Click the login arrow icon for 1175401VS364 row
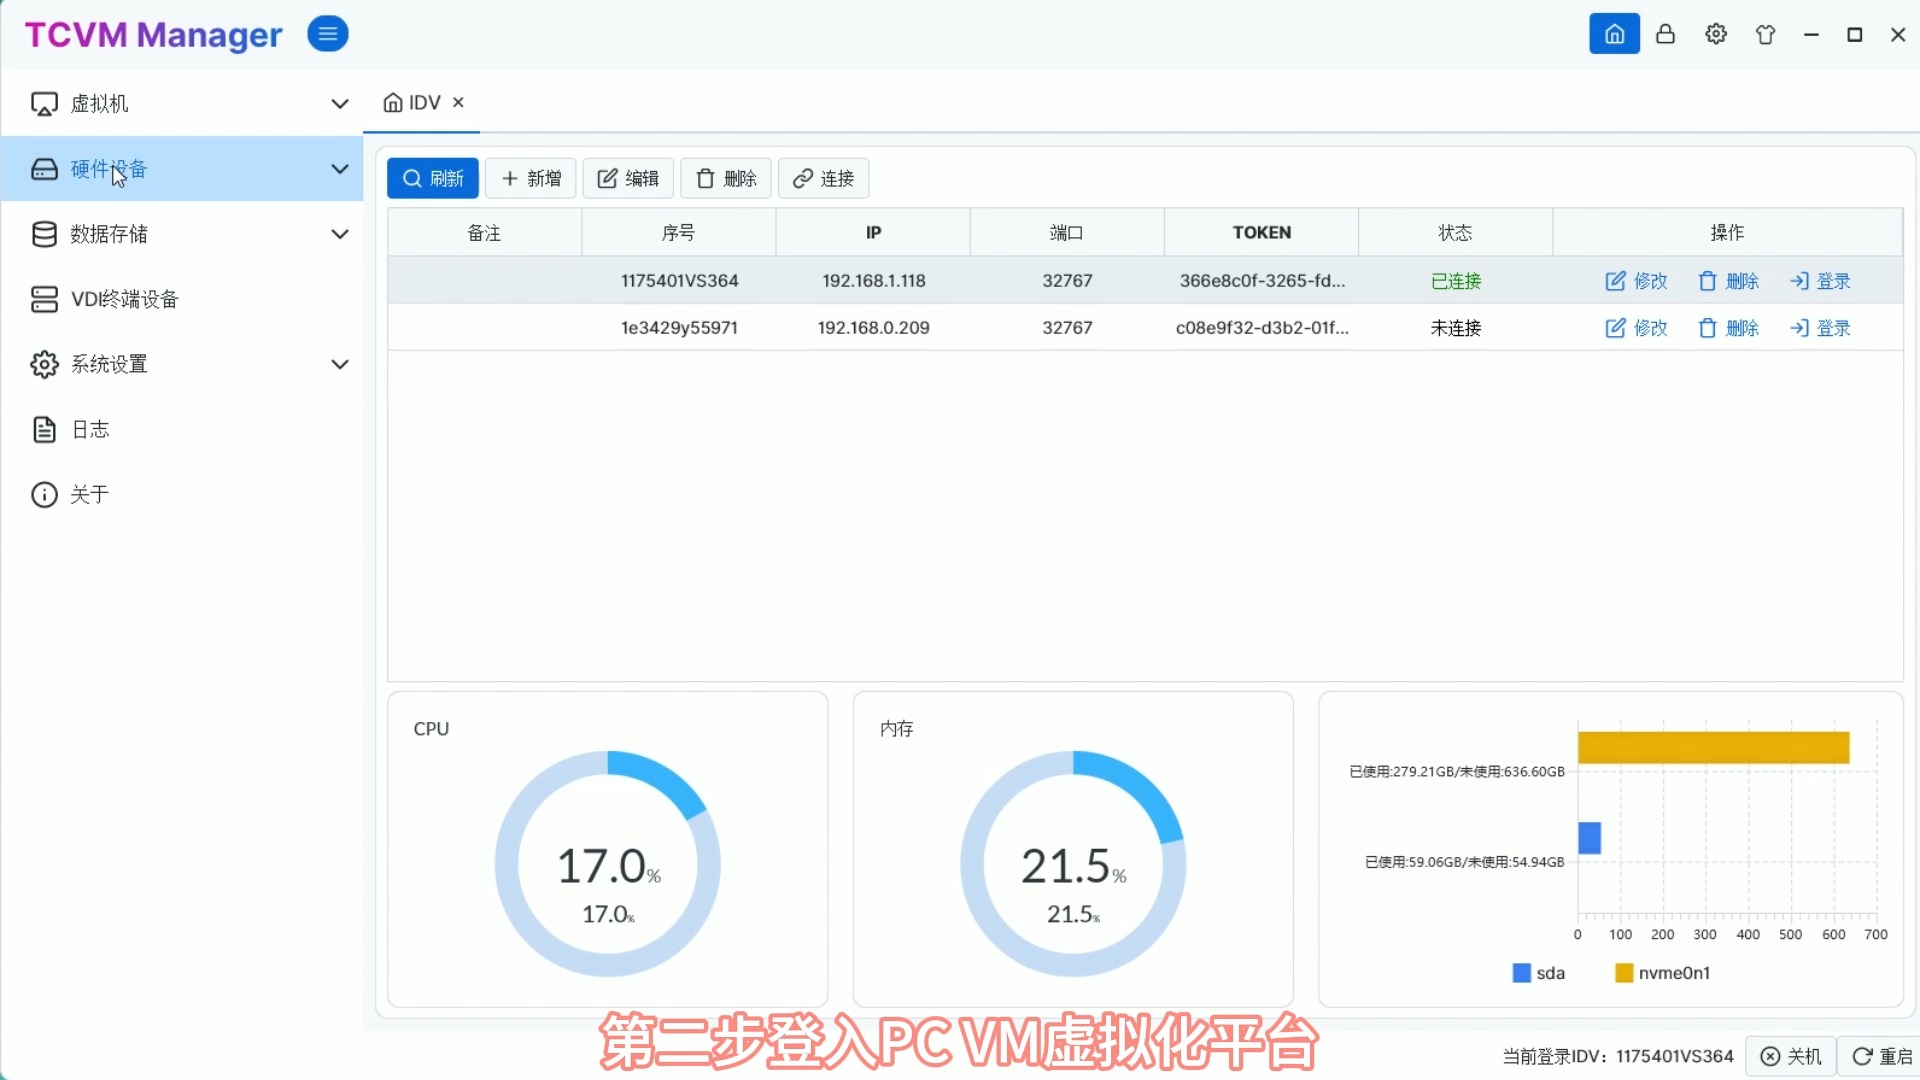Viewport: 1920px width, 1080px height. (1799, 281)
